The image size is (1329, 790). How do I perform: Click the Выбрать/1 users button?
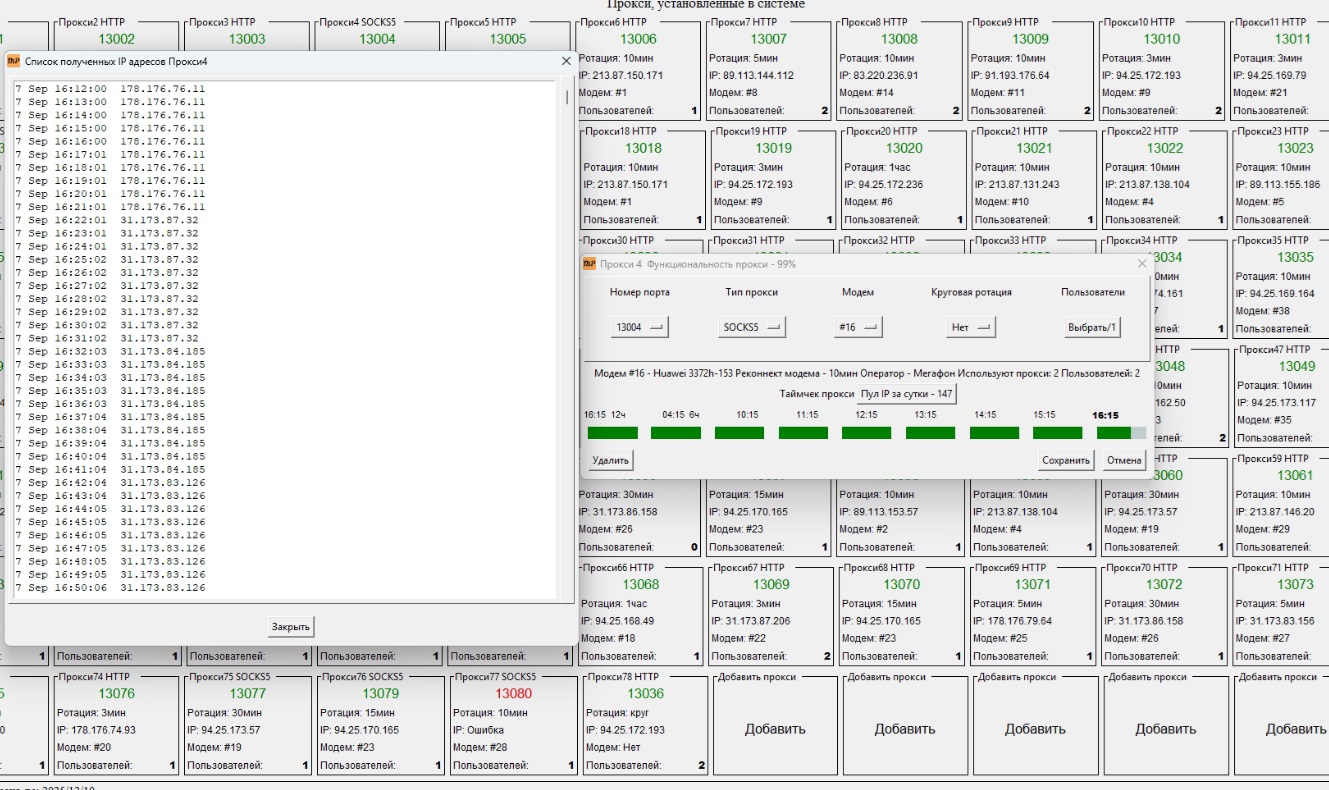click(1092, 327)
